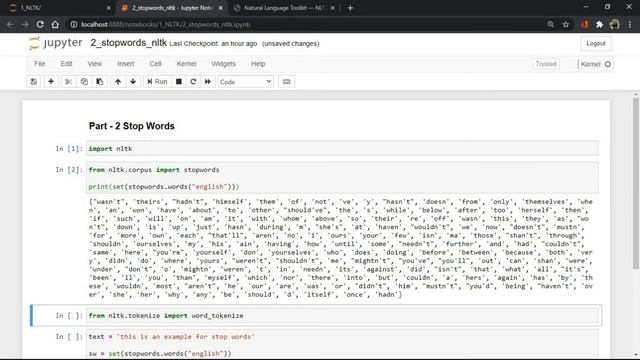
Task: Close the Natural Language Toolkit tab
Action: point(333,8)
